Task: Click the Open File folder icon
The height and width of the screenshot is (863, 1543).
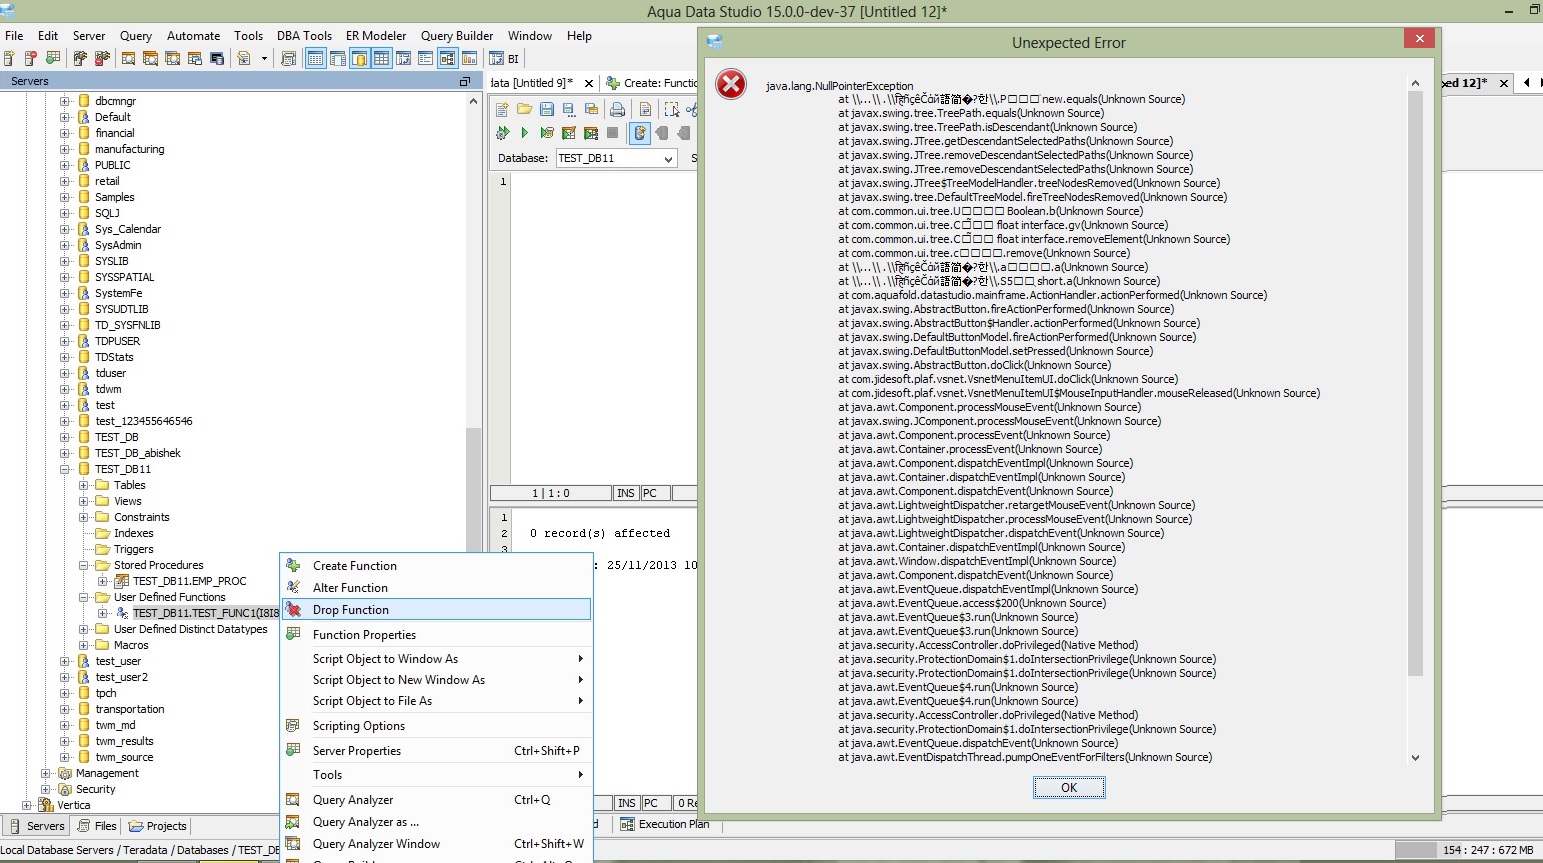Action: coord(524,109)
